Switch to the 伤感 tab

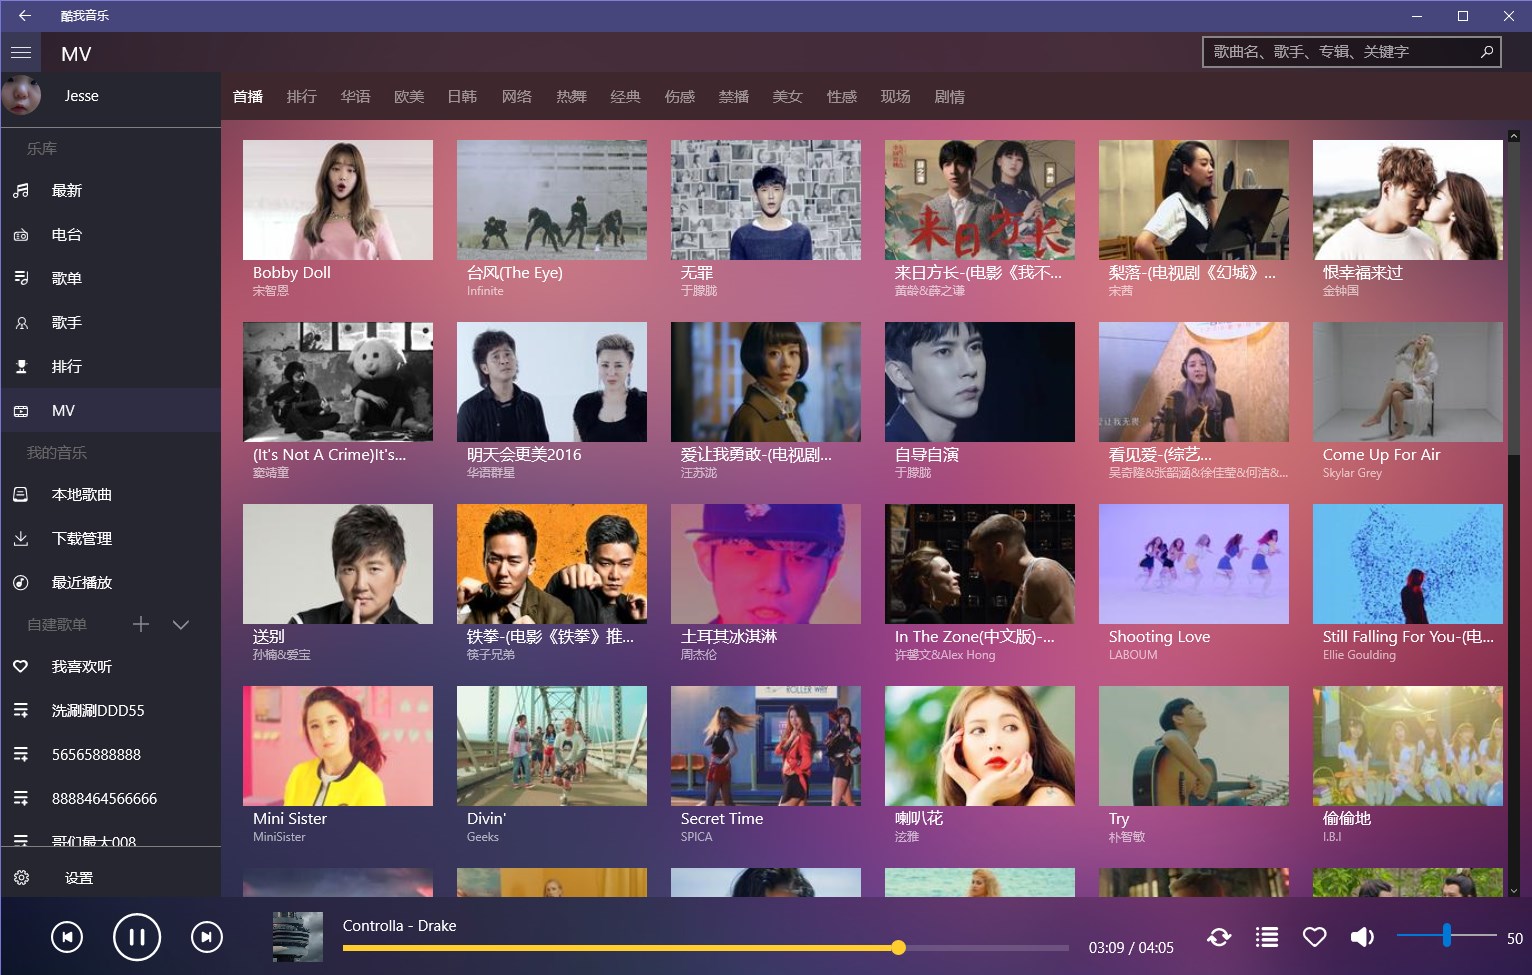click(679, 97)
